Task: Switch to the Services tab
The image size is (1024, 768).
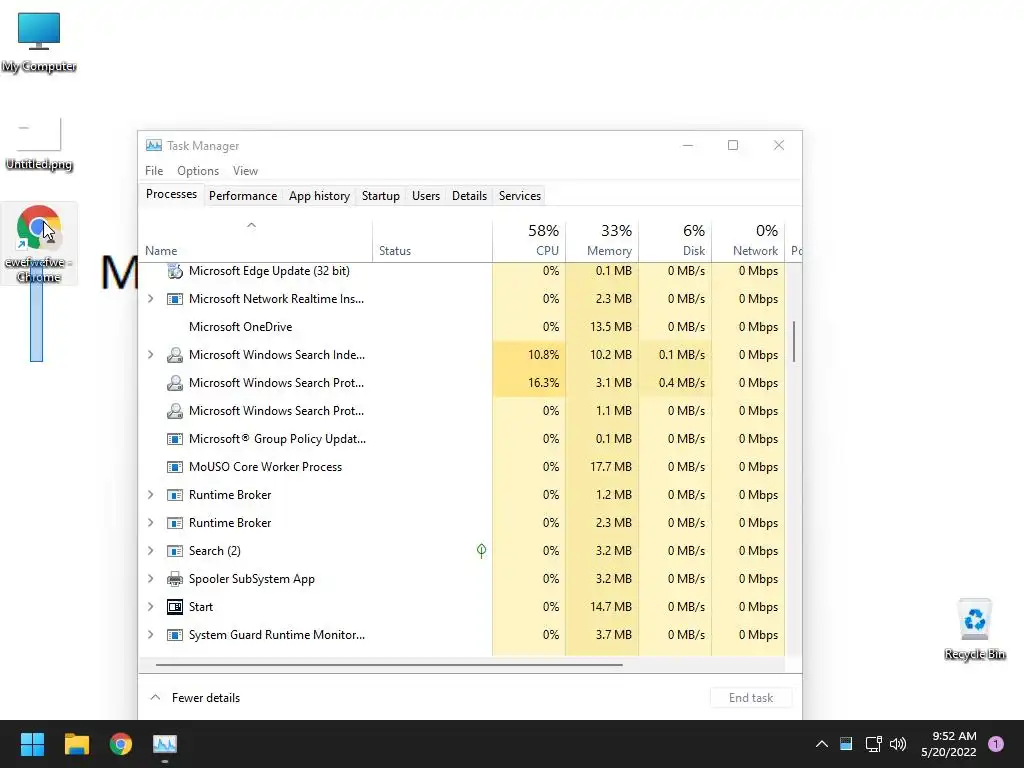Action: (x=520, y=196)
